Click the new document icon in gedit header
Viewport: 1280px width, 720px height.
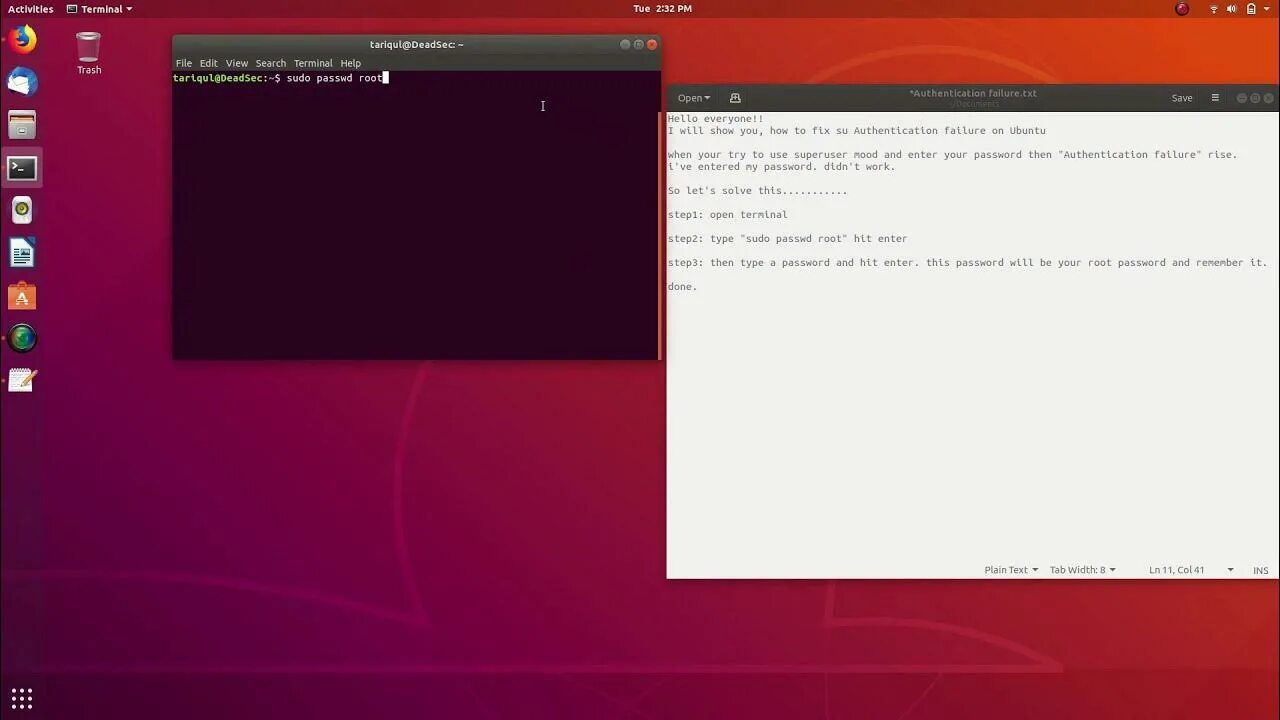(x=735, y=98)
